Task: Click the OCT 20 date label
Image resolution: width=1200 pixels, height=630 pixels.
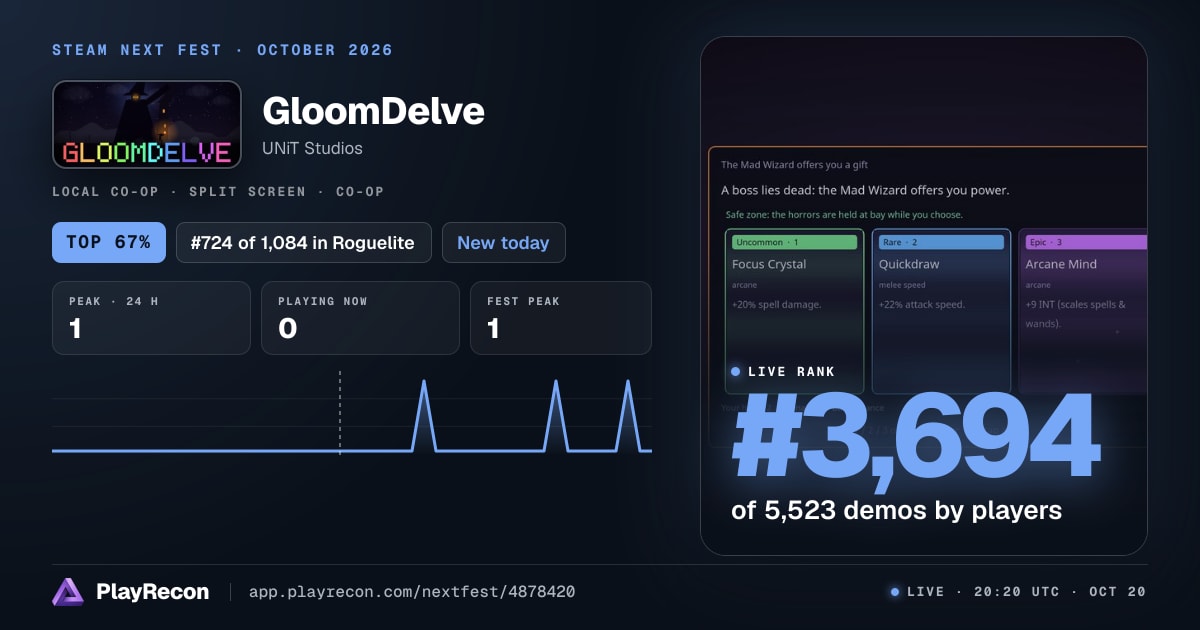Action: pos(1117,592)
